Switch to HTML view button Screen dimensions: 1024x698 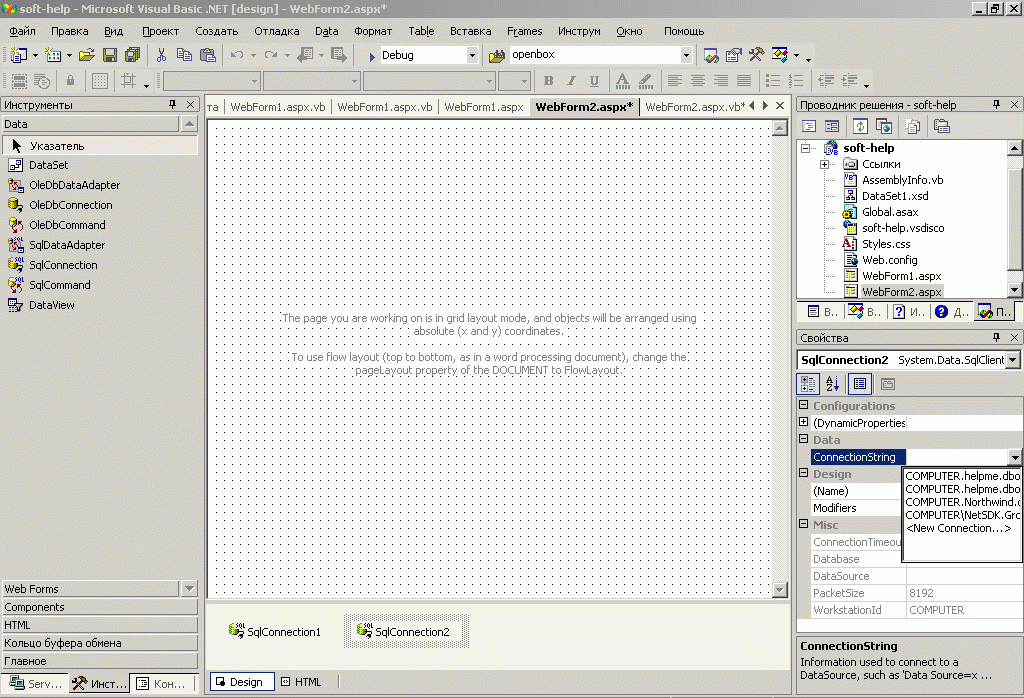coord(301,682)
